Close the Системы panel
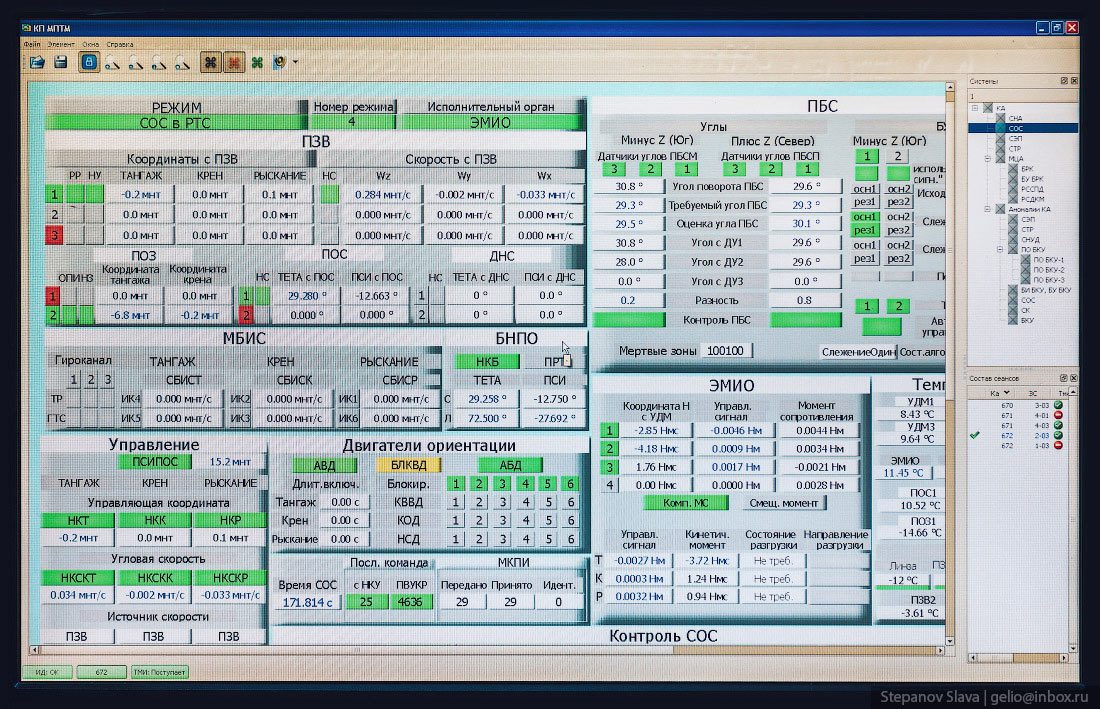 (x=1073, y=81)
